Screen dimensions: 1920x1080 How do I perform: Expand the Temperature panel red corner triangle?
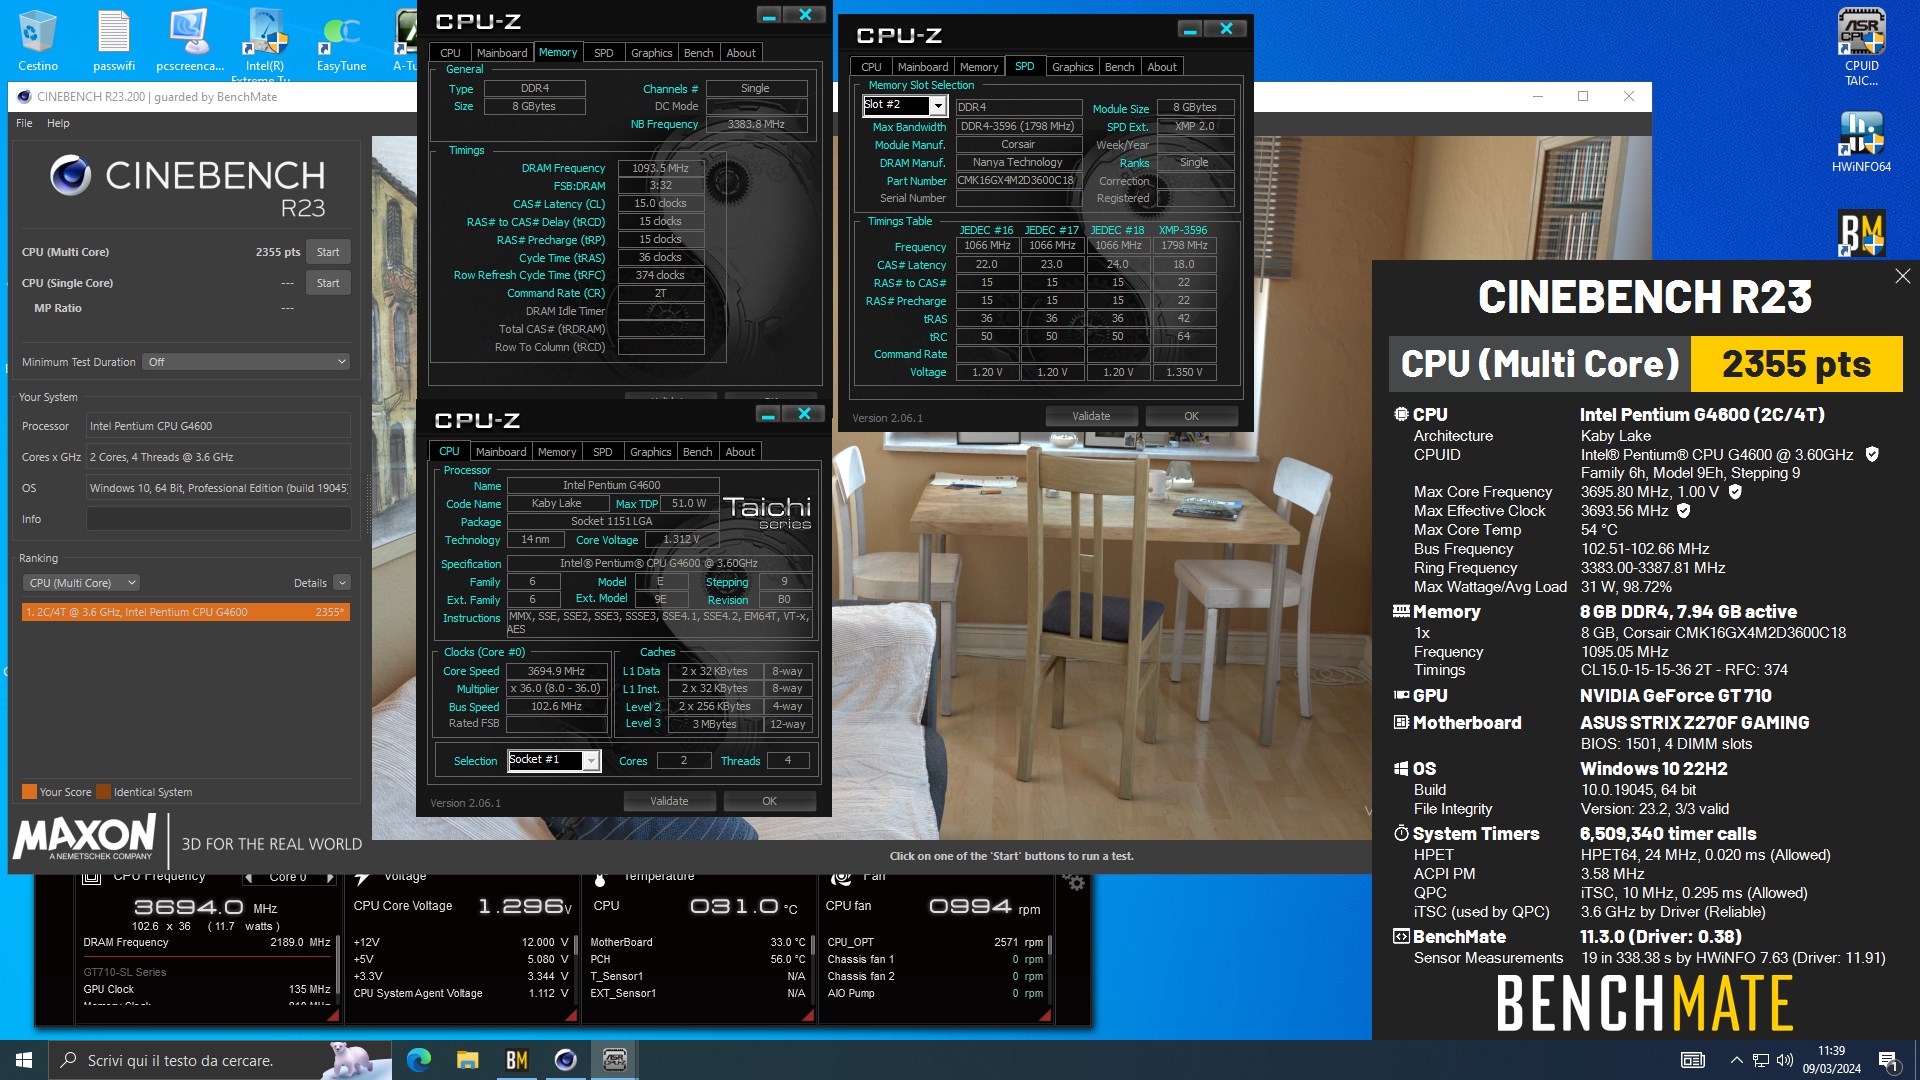(807, 1015)
